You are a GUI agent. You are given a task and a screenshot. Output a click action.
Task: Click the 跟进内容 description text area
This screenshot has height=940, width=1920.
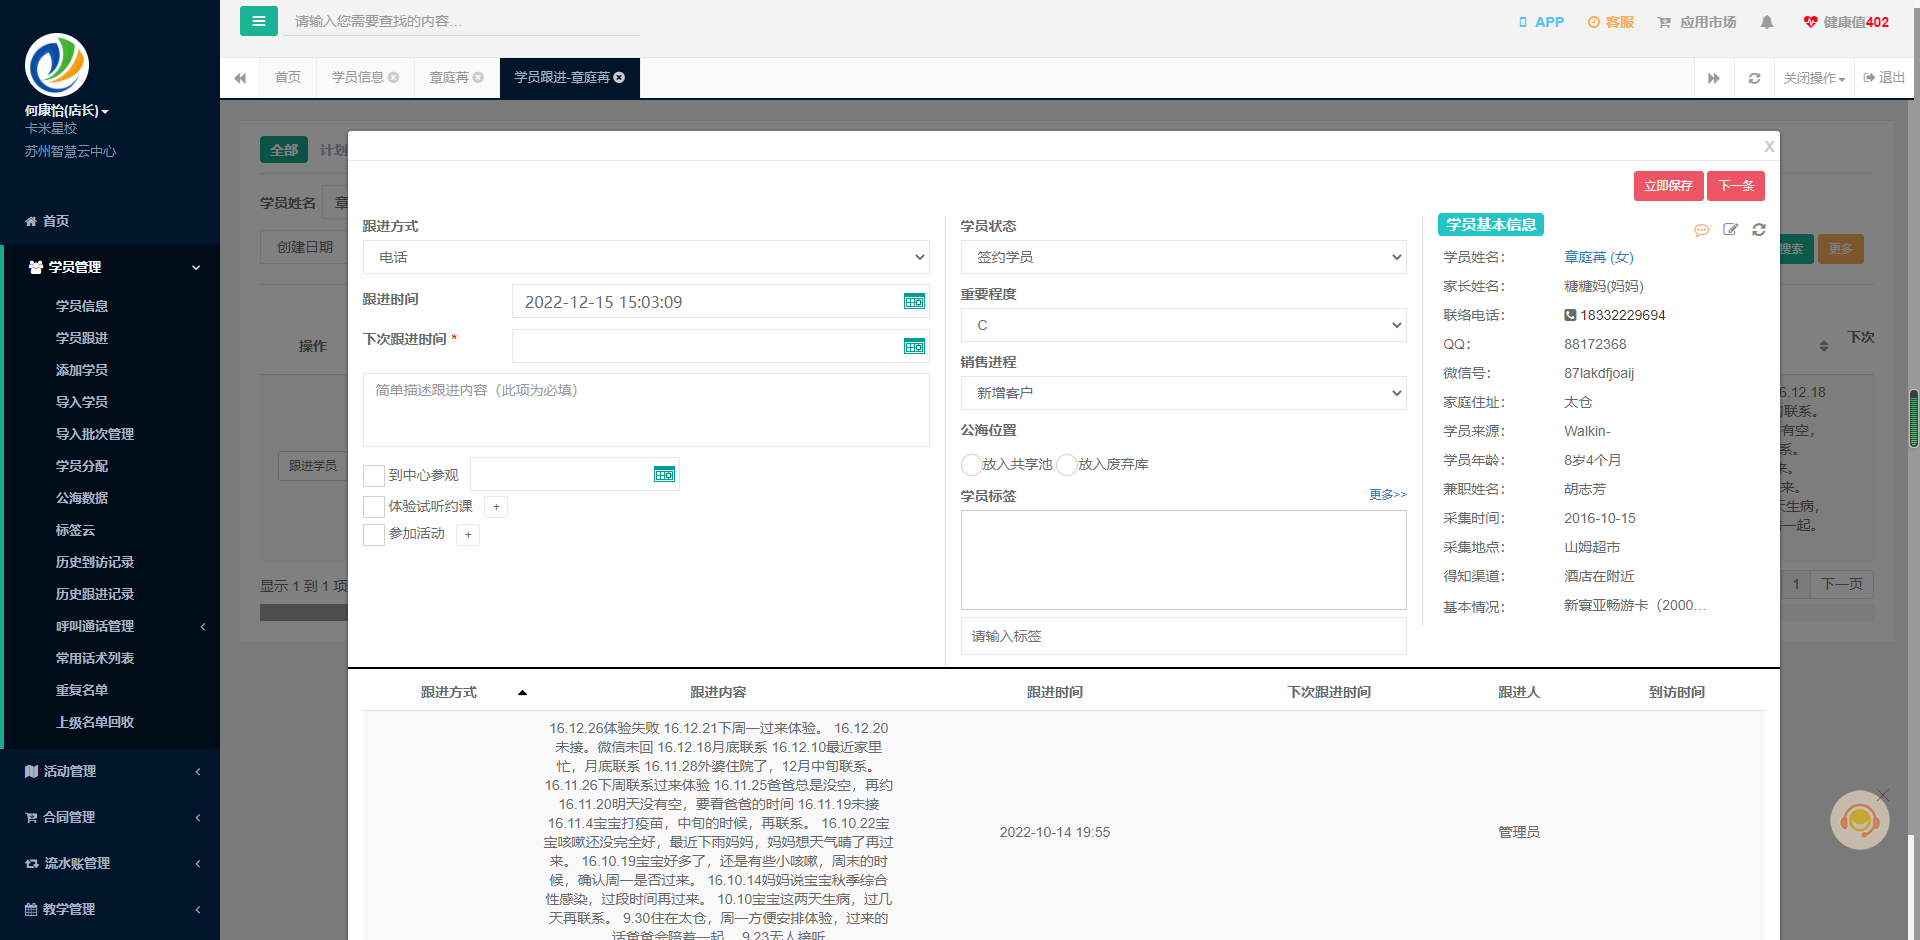(x=646, y=410)
